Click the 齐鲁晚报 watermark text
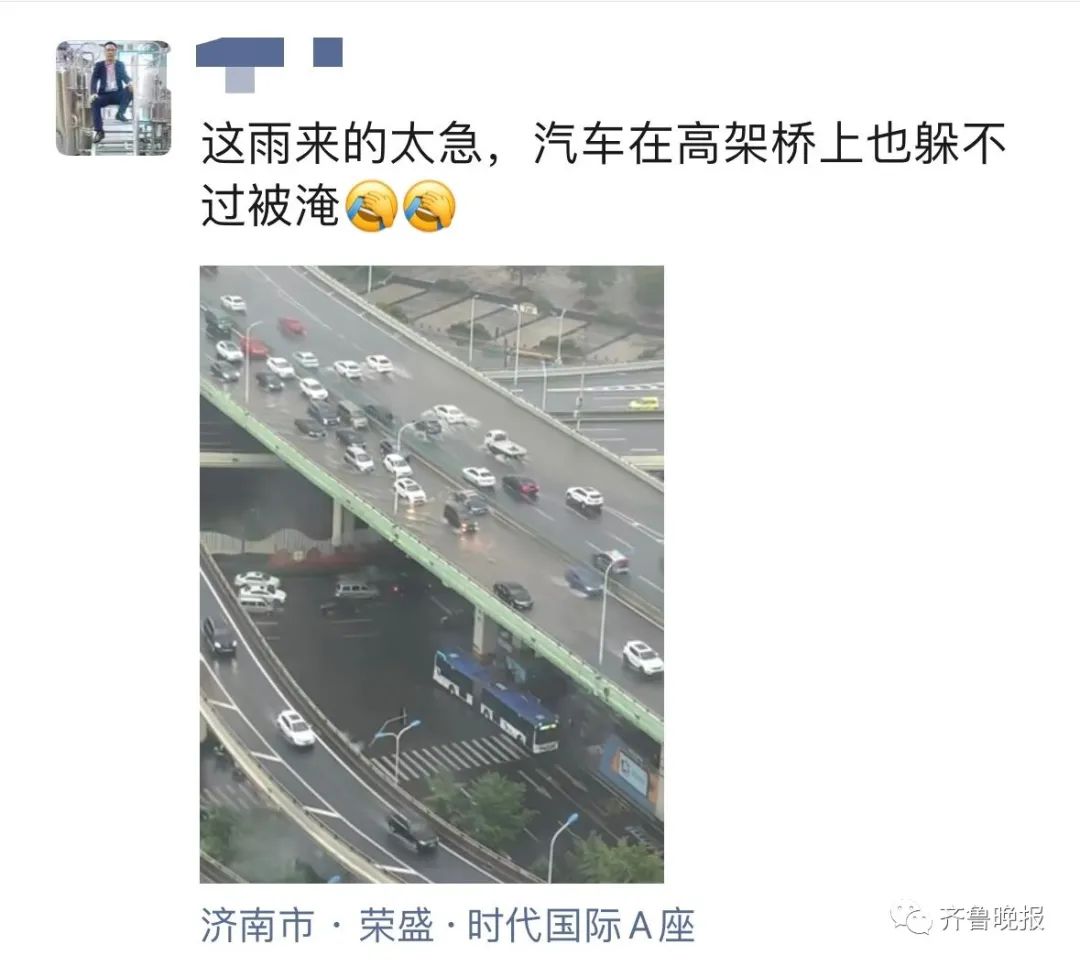The height and width of the screenshot is (966, 1080). click(991, 918)
